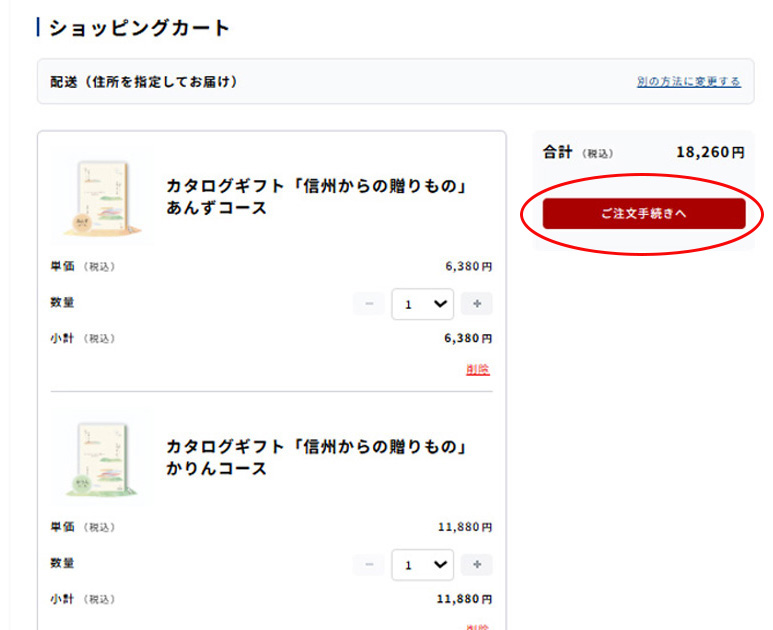Viewport: 773px width, 630px height.
Task: View かりんコース catalog thumbnail
Action: (x=102, y=458)
